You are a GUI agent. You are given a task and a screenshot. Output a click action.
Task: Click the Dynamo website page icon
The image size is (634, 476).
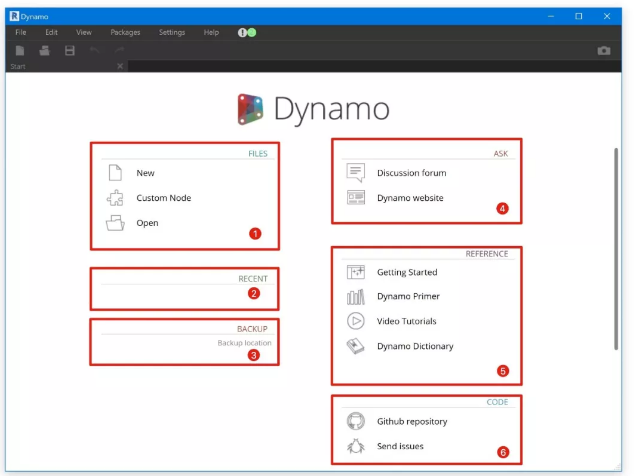coord(356,198)
